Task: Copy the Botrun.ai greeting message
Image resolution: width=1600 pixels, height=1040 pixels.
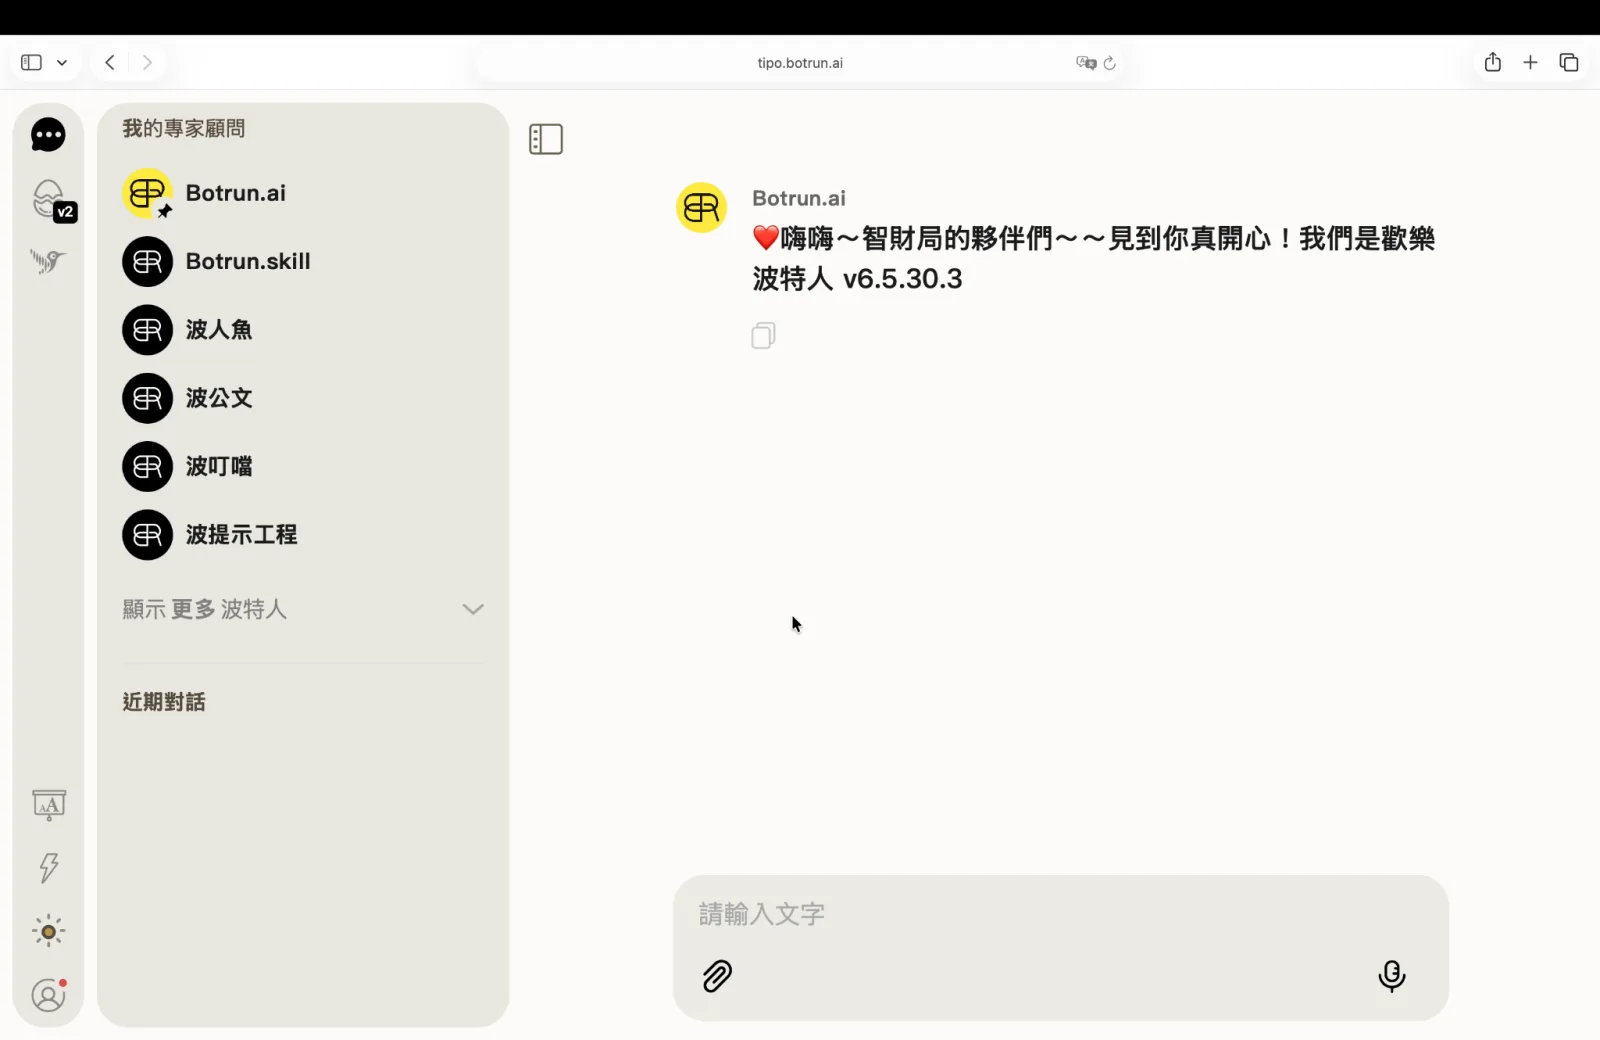Action: (x=763, y=335)
